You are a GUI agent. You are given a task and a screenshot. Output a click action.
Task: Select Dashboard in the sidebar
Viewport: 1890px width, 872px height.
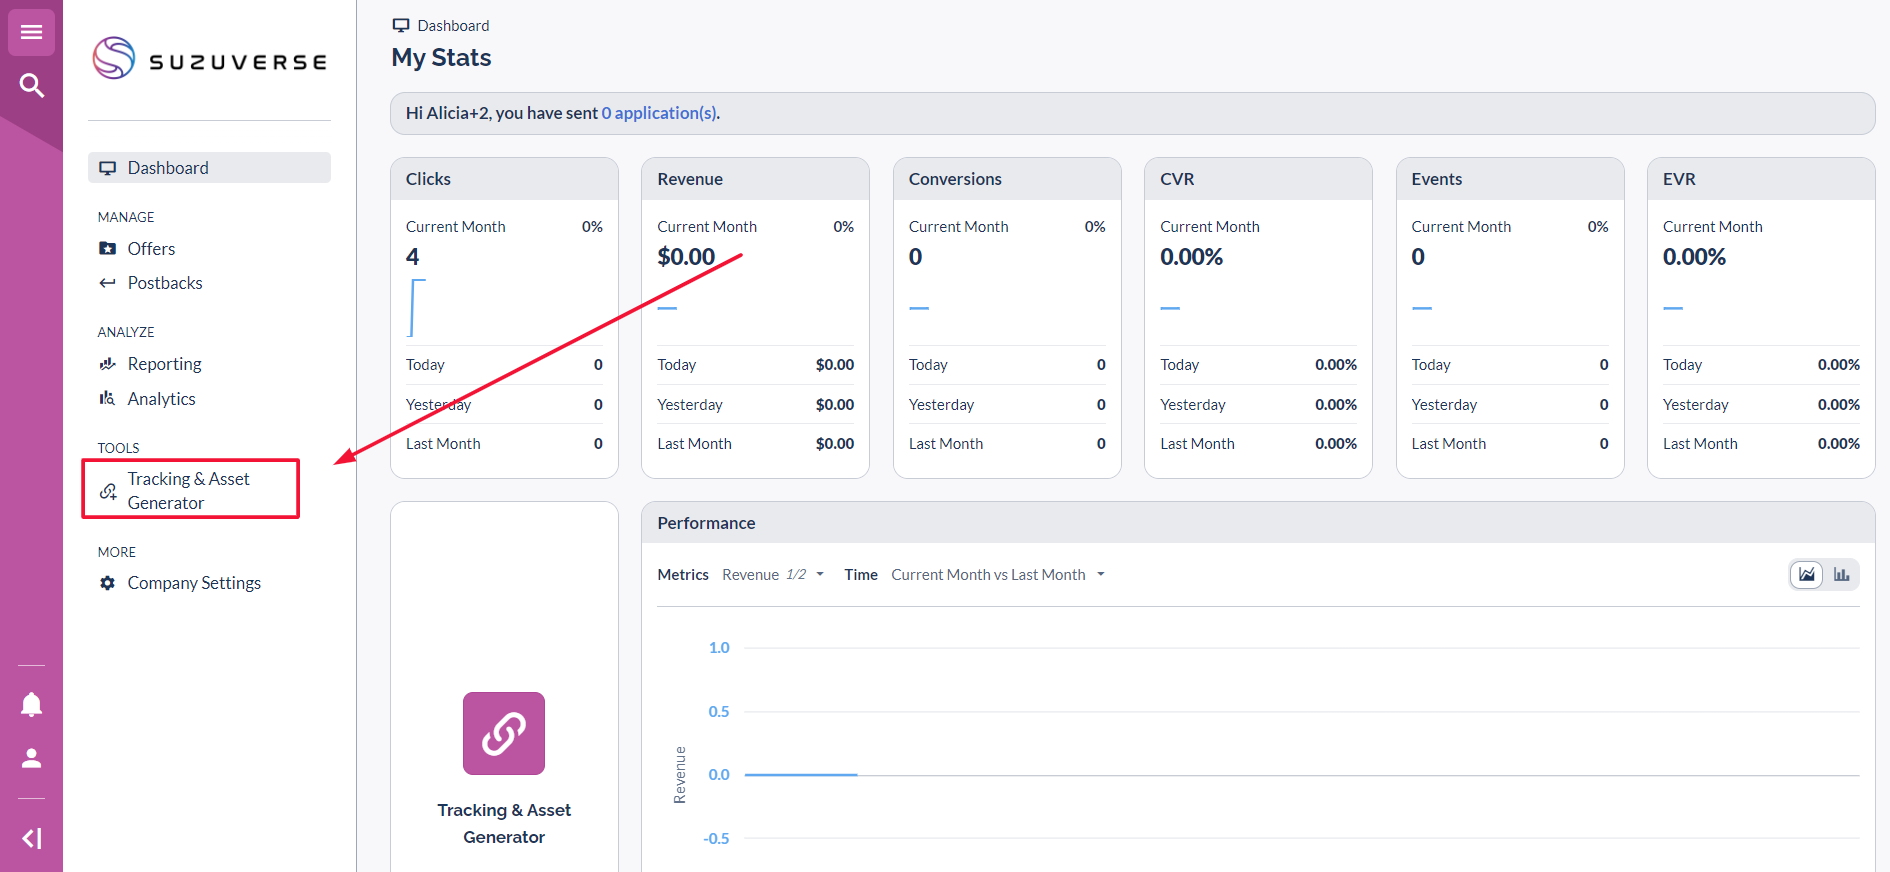[168, 168]
